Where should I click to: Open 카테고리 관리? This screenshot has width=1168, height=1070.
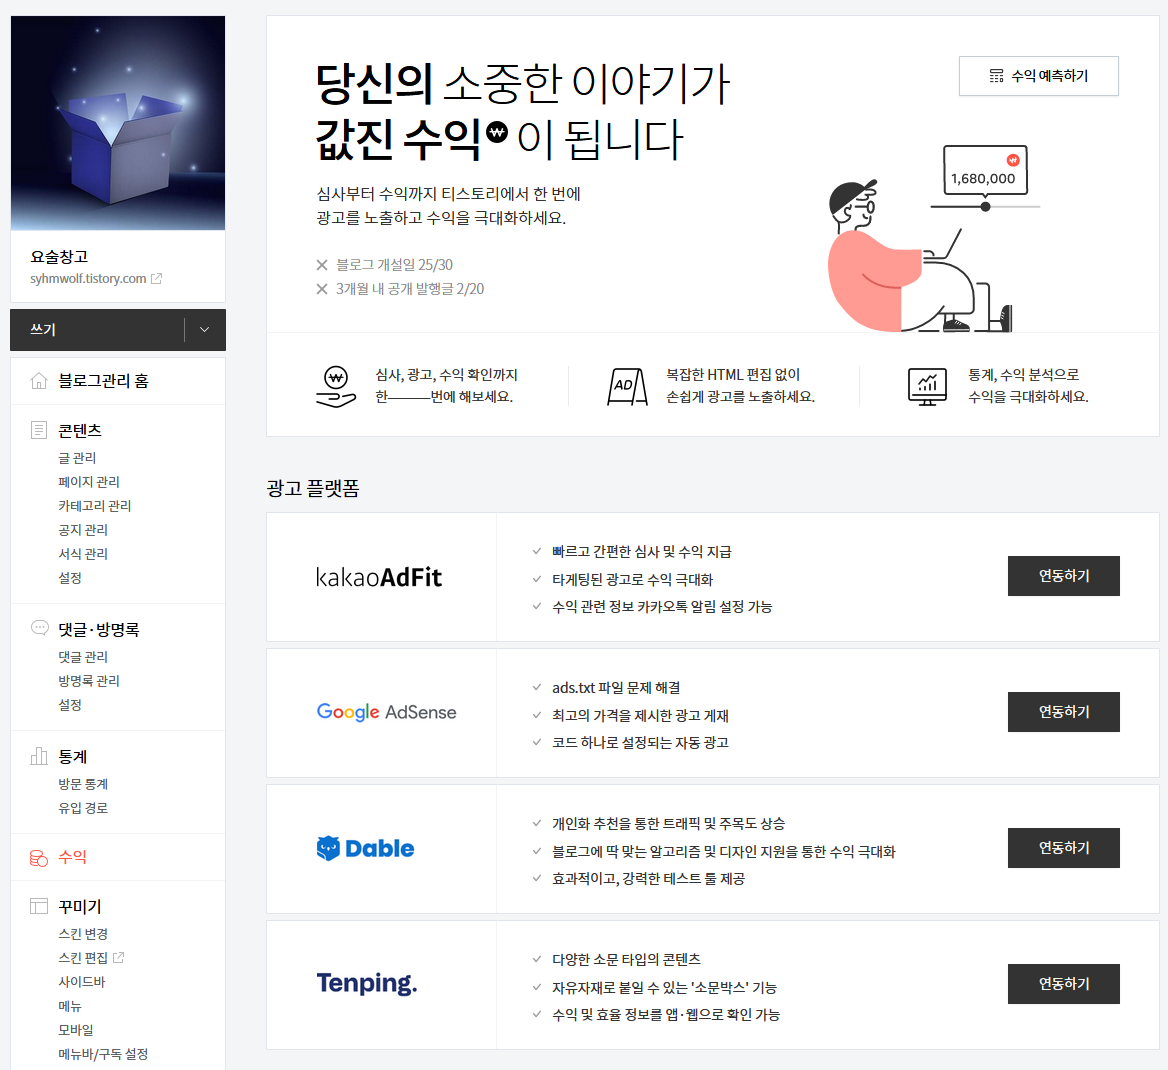click(95, 506)
